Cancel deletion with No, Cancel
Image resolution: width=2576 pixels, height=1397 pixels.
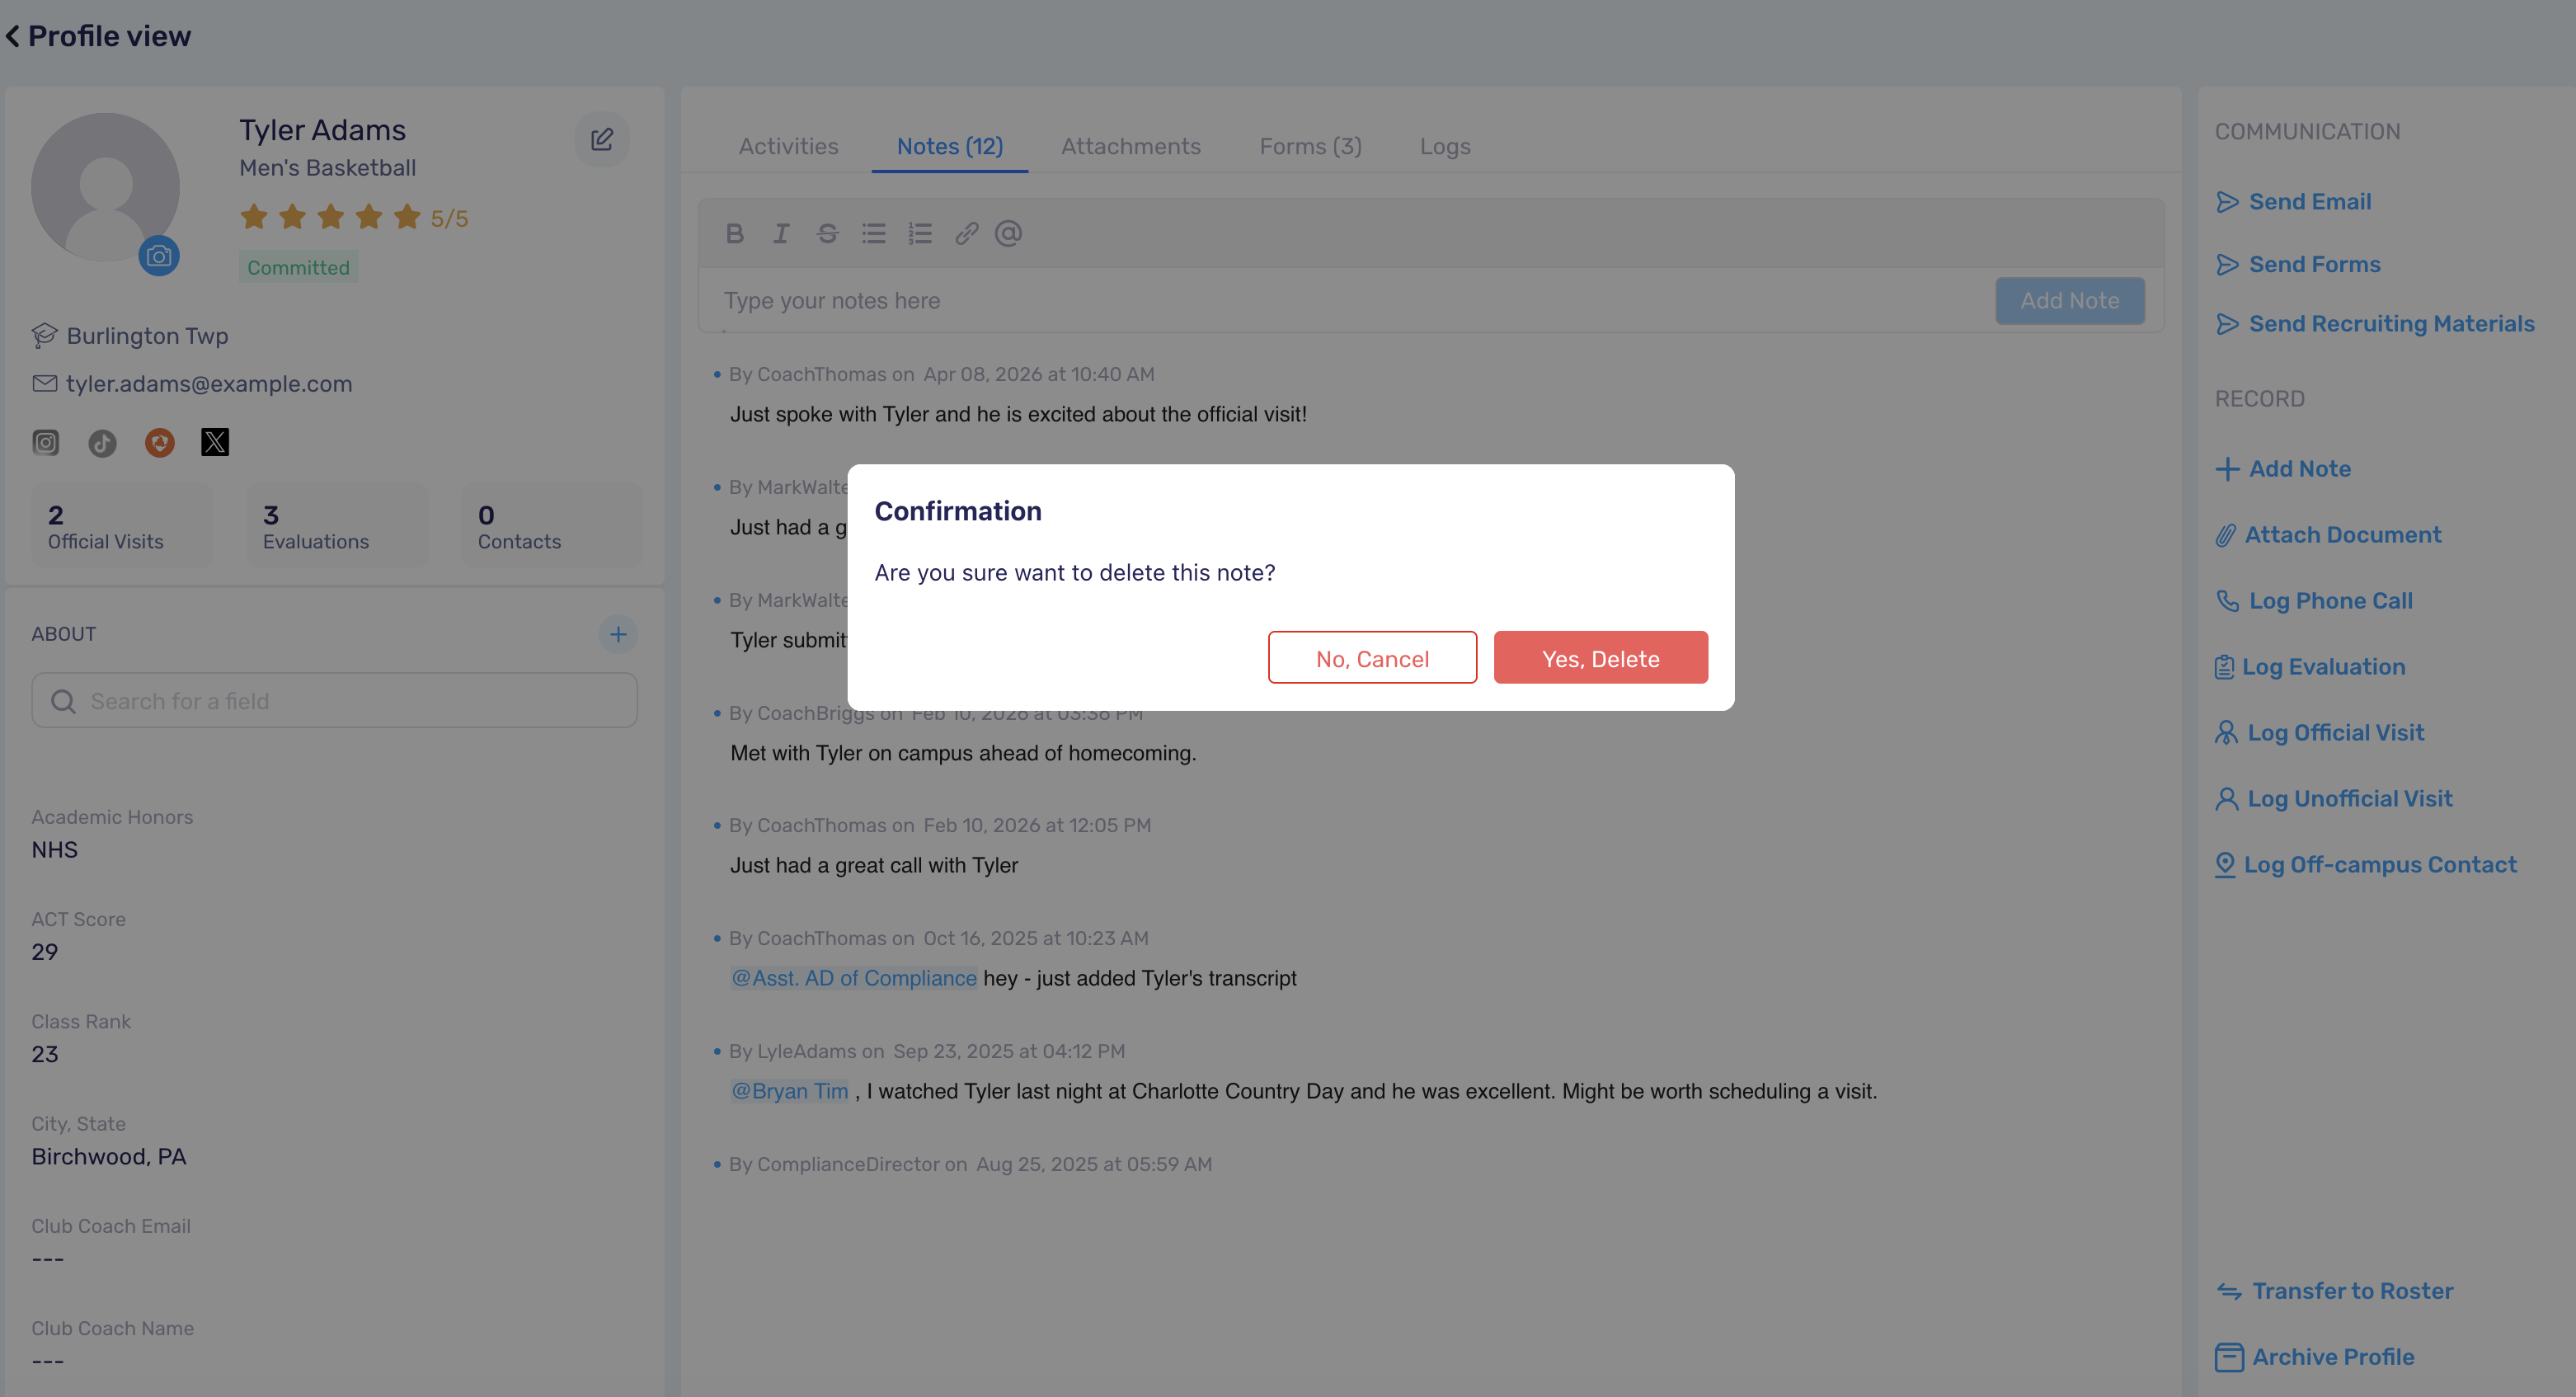(1372, 658)
